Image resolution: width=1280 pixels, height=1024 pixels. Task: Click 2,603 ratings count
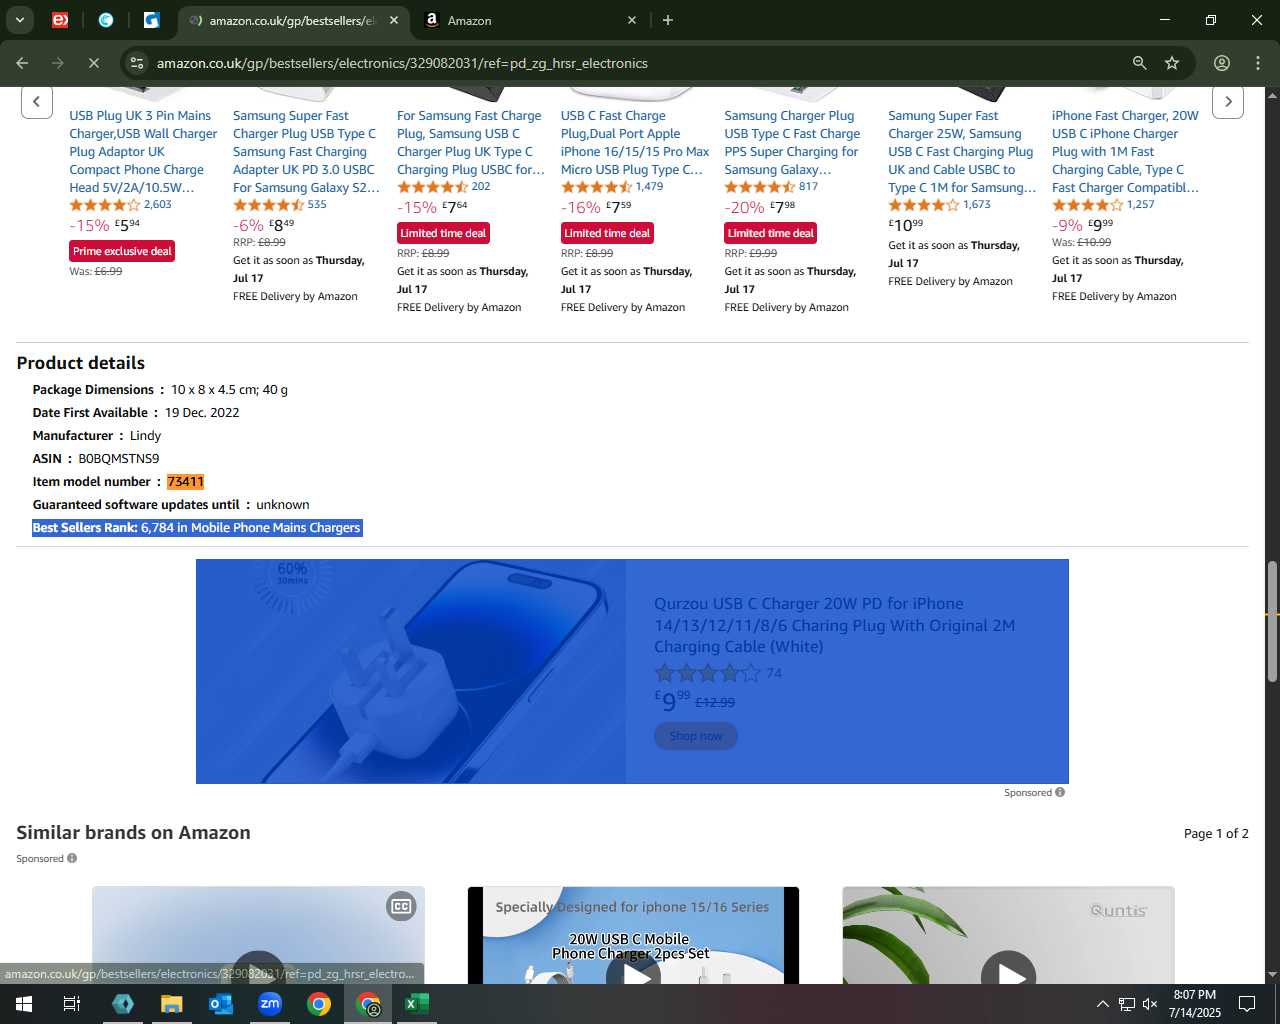[x=158, y=204]
